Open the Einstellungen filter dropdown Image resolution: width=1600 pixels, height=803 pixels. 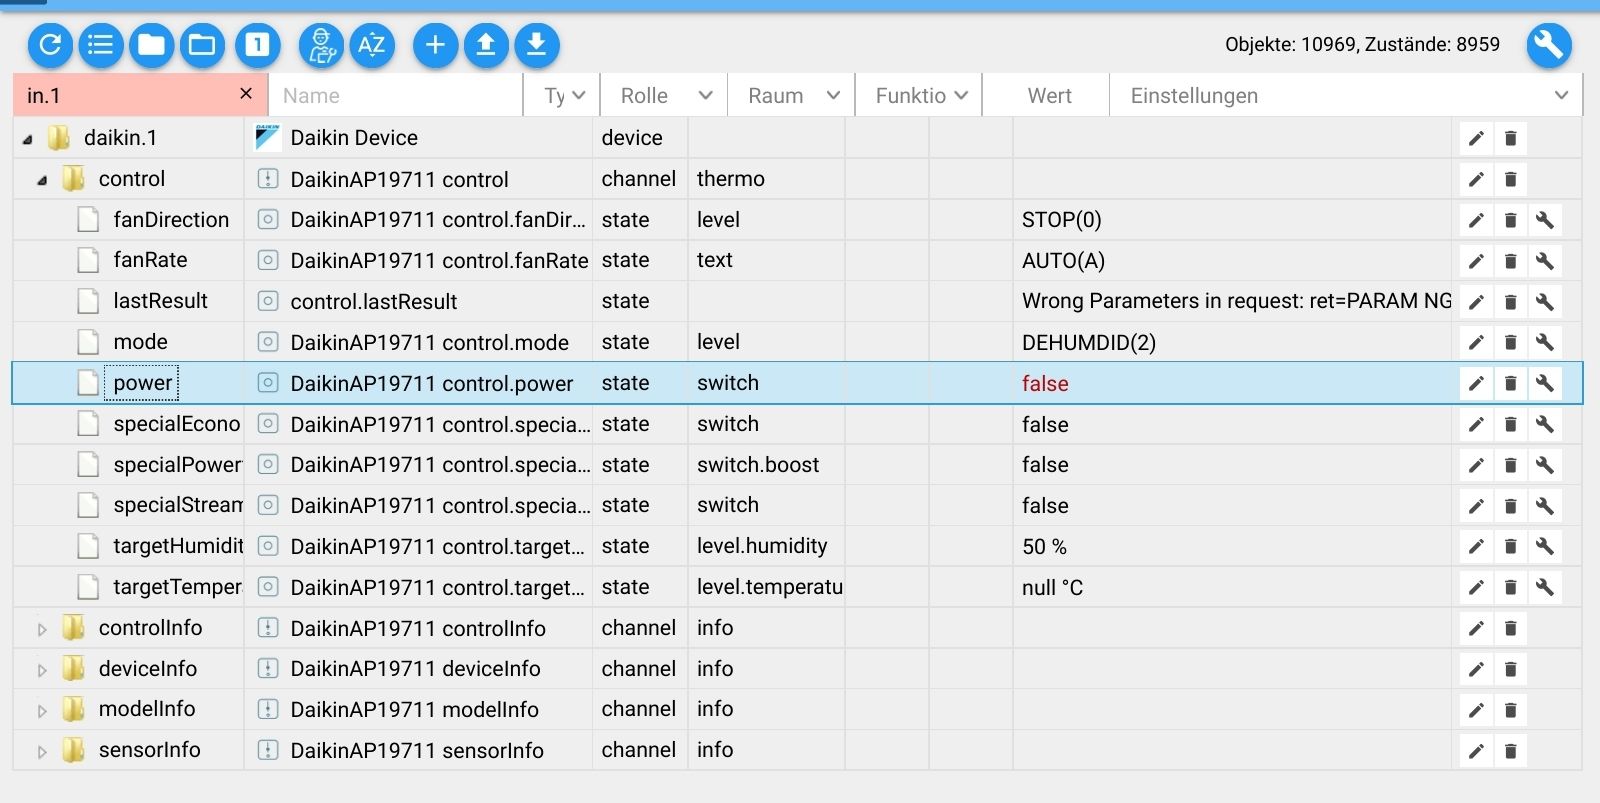pos(1347,95)
